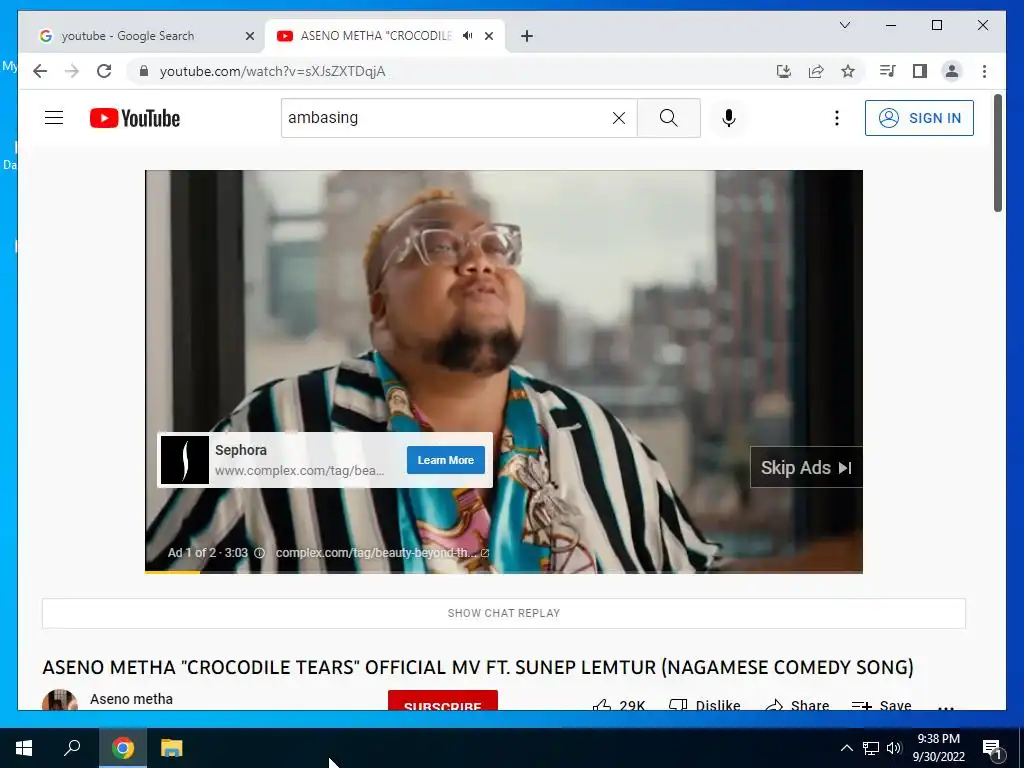The width and height of the screenshot is (1024, 768).
Task: Close the ASENO METHA tab
Action: point(489,37)
